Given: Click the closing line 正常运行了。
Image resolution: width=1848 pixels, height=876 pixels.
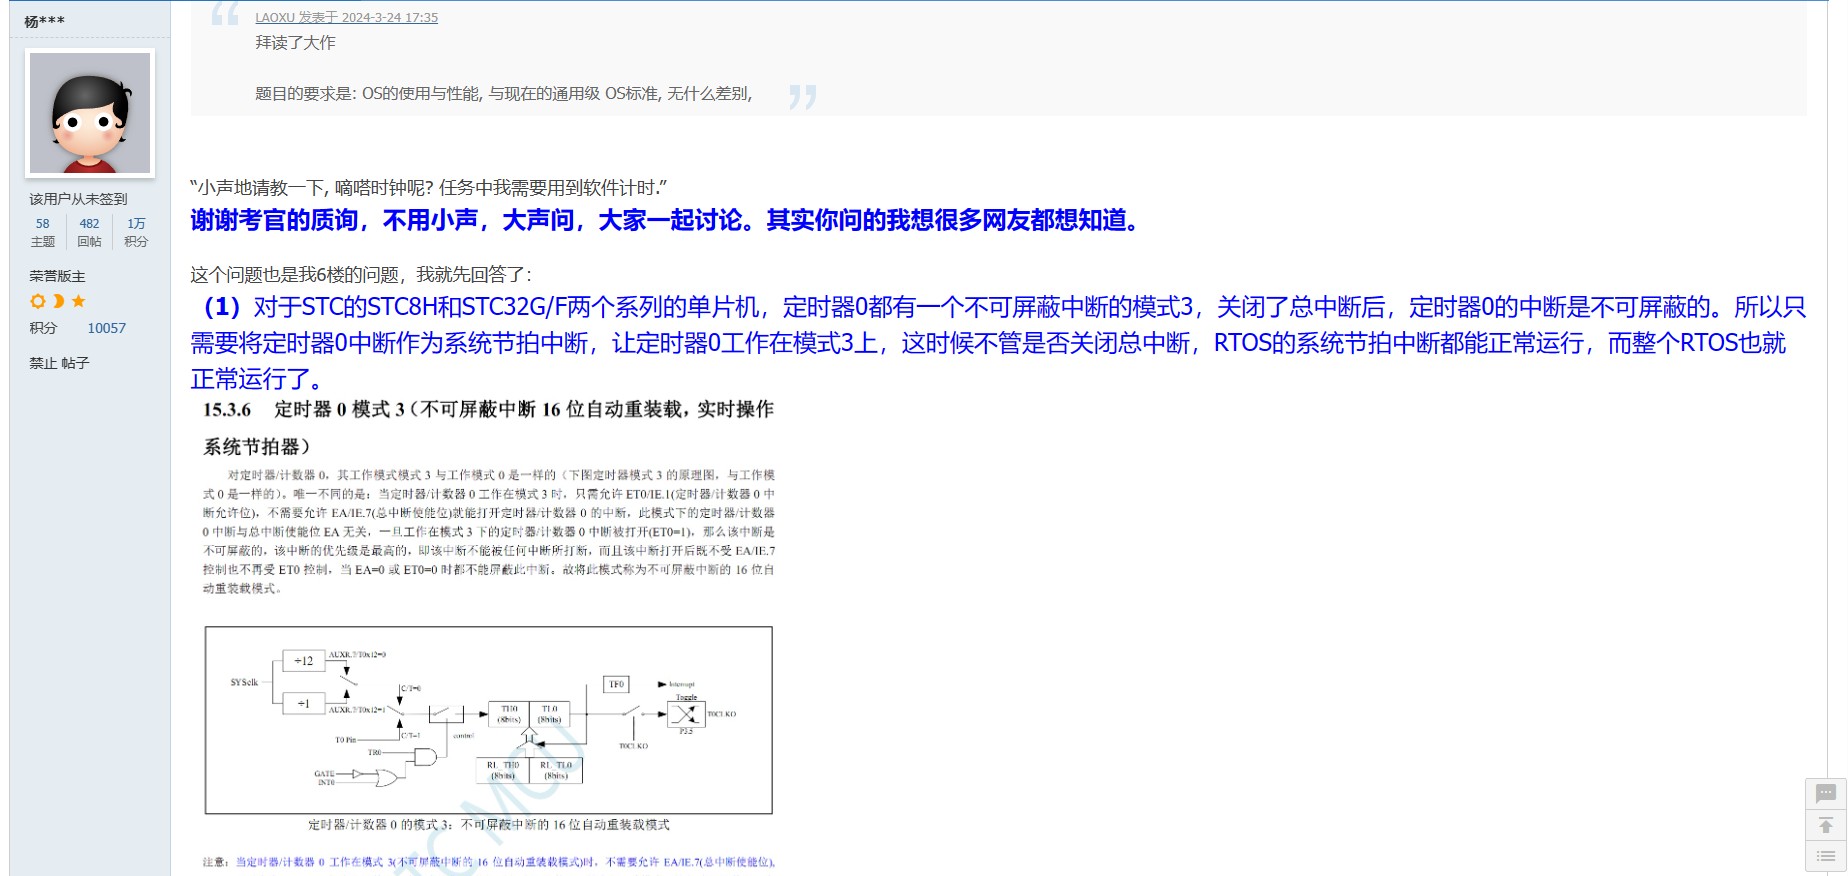Looking at the screenshot, I should pyautogui.click(x=257, y=379).
